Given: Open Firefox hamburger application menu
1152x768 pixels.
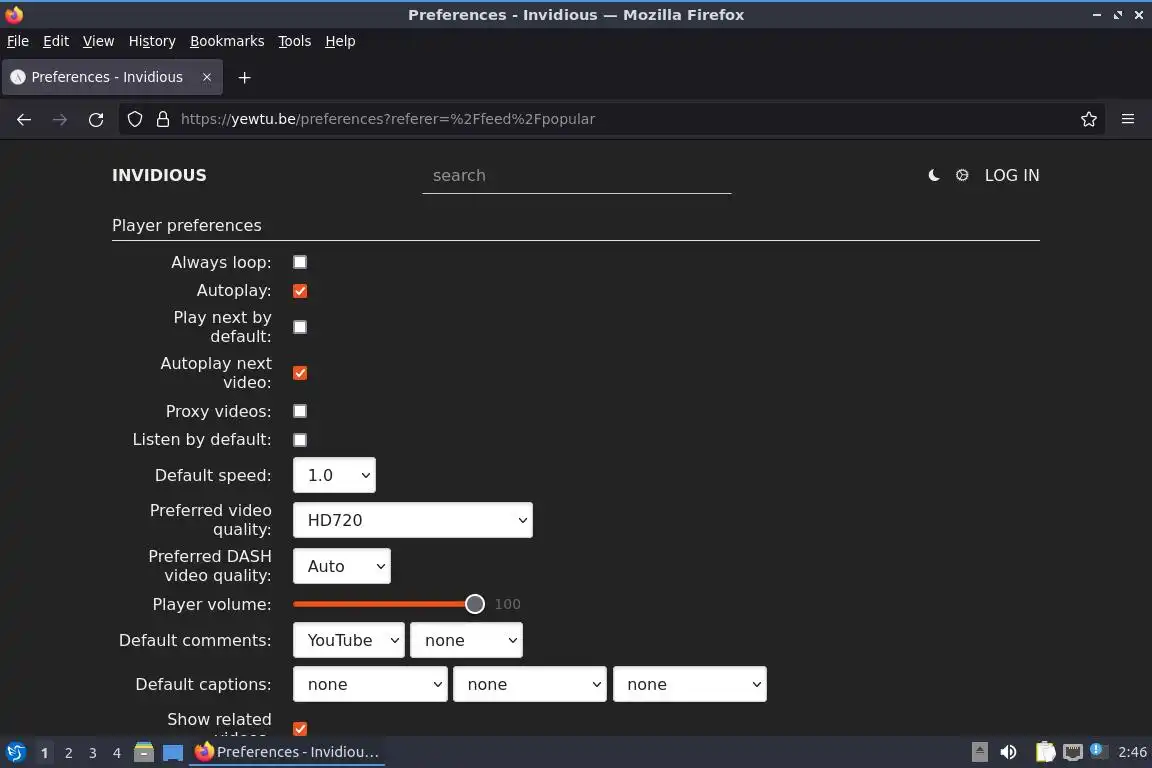Looking at the screenshot, I should [x=1128, y=119].
